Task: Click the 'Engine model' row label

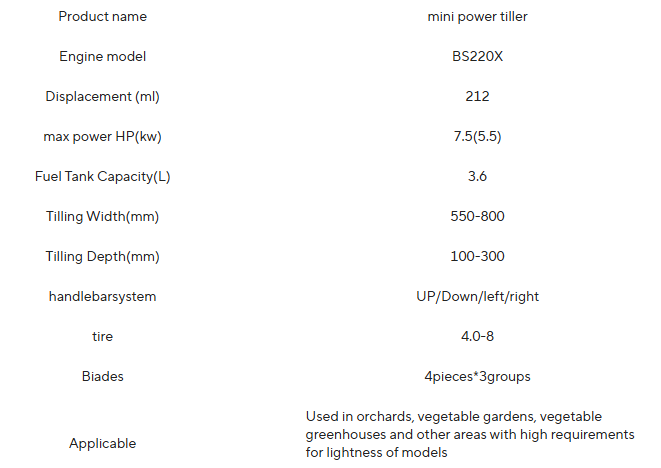Action: pyautogui.click(x=102, y=57)
